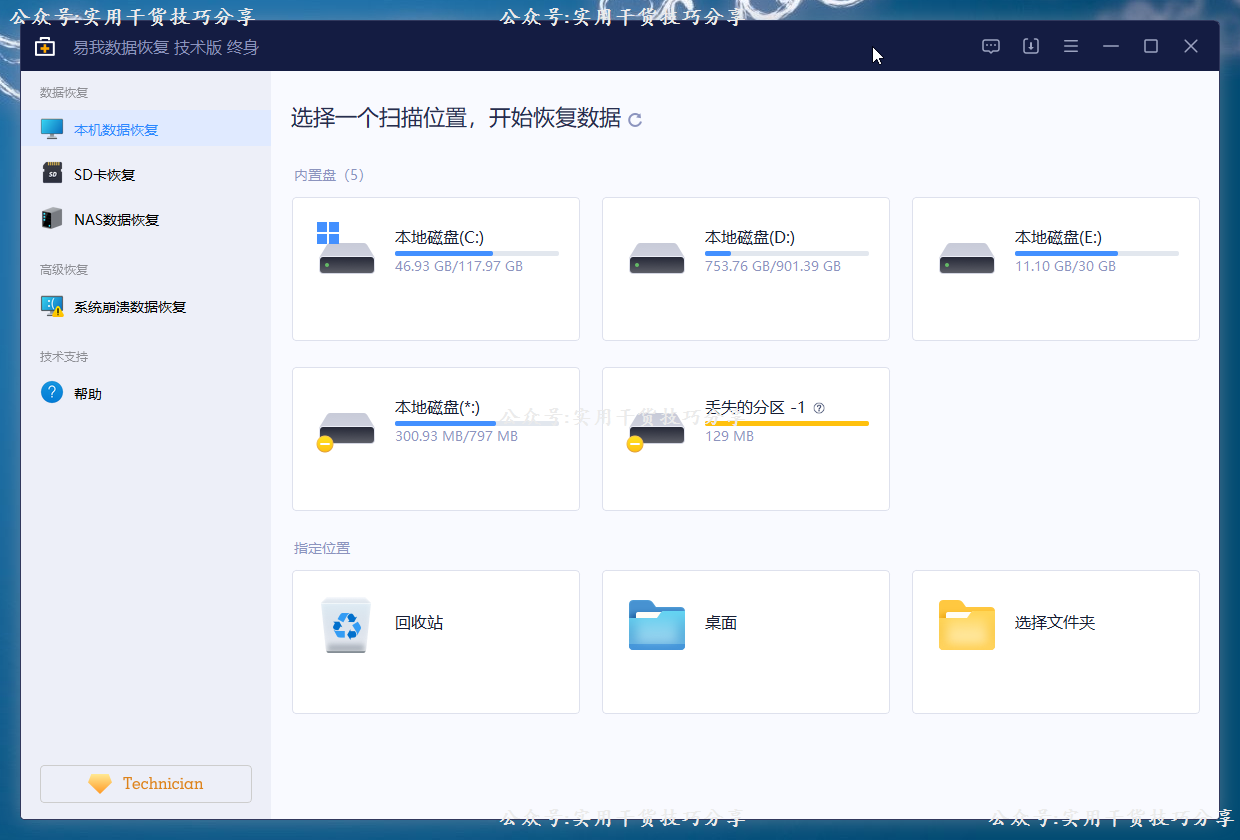Select the 本地磁盘(C:) drive card
This screenshot has height=840, width=1240.
[436, 269]
